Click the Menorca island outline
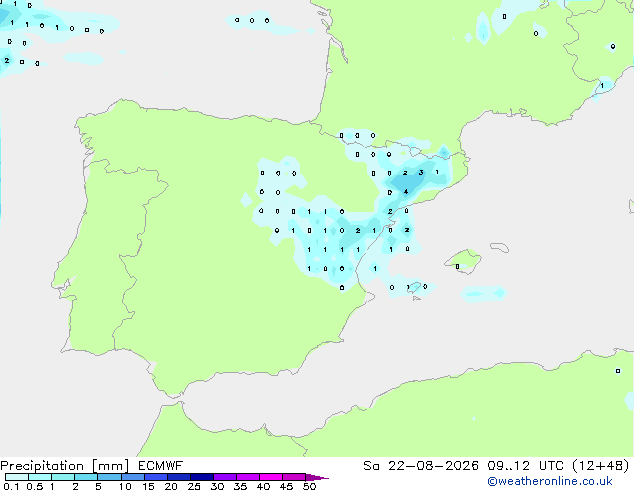The height and width of the screenshot is (490, 634). pyautogui.click(x=499, y=247)
